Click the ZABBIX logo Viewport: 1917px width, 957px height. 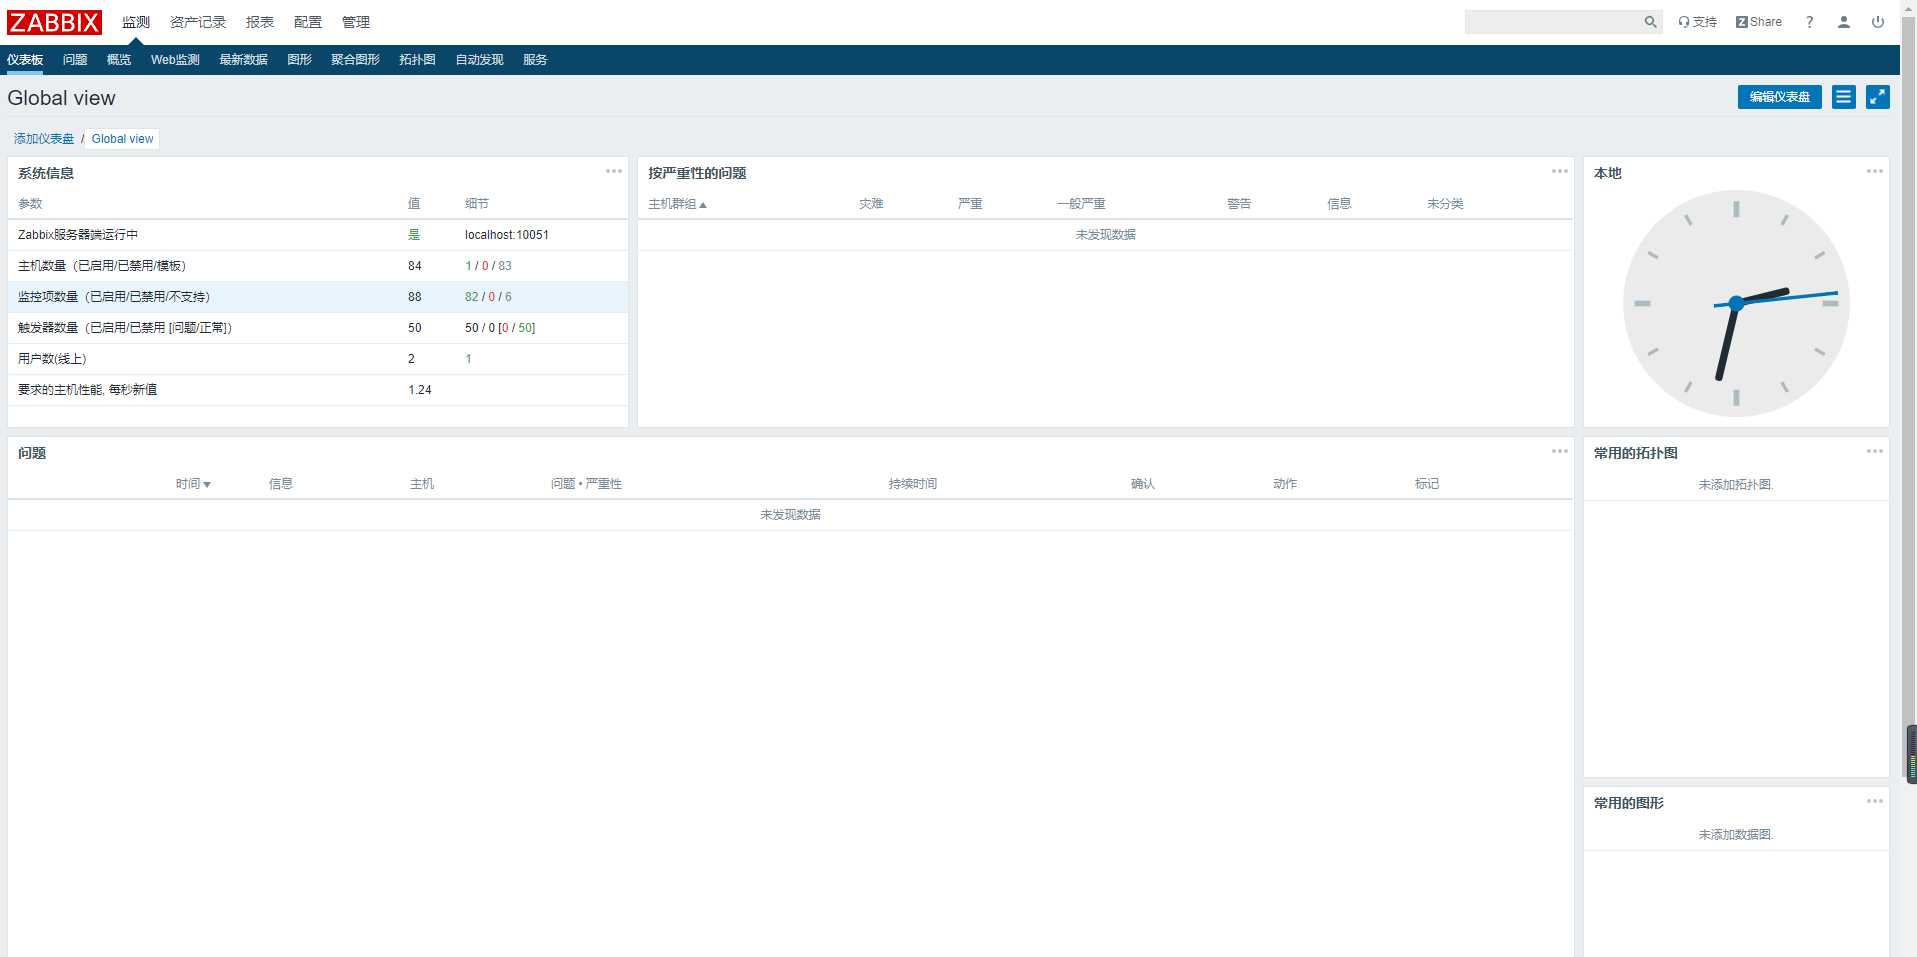pyautogui.click(x=54, y=22)
